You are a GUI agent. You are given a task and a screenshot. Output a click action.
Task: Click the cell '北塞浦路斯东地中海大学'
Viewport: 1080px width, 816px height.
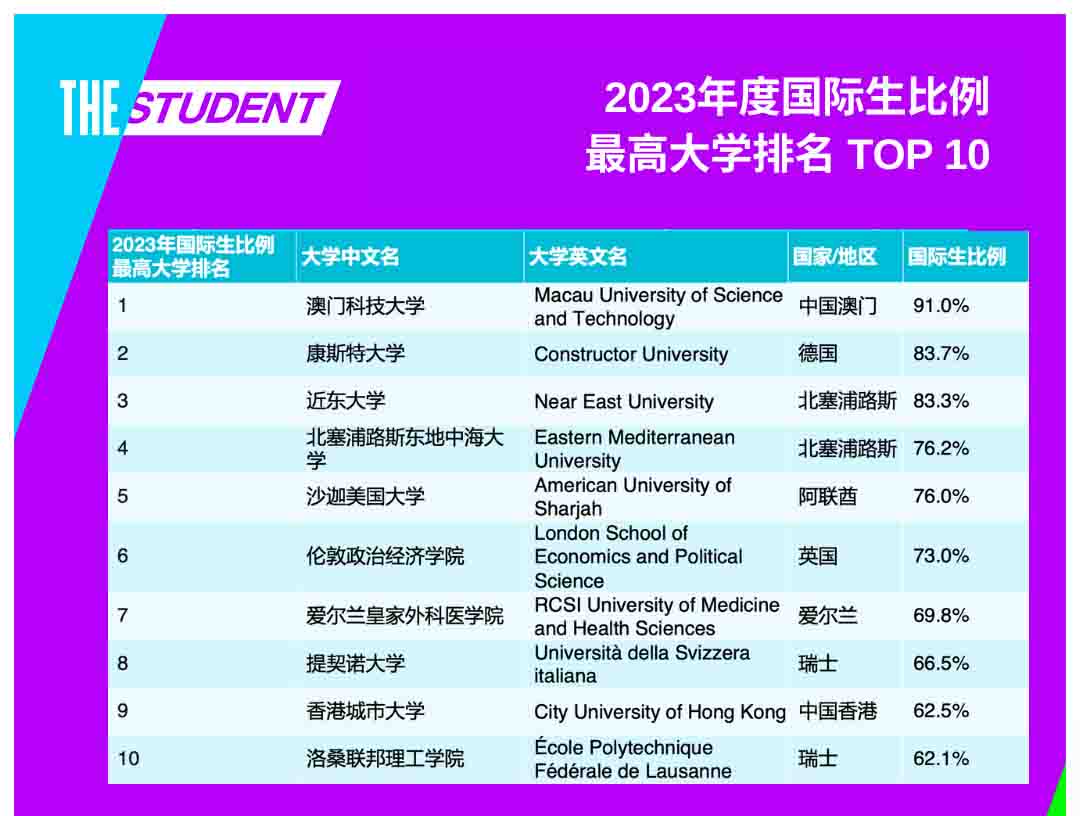tap(405, 449)
